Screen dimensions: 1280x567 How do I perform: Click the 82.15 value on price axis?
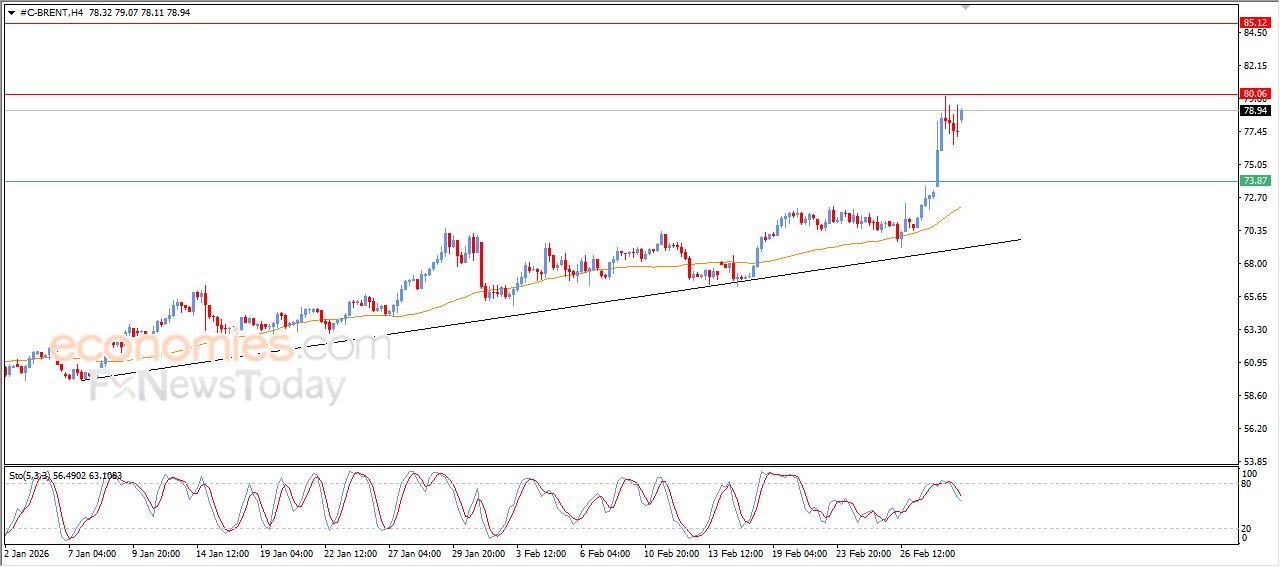click(1254, 66)
